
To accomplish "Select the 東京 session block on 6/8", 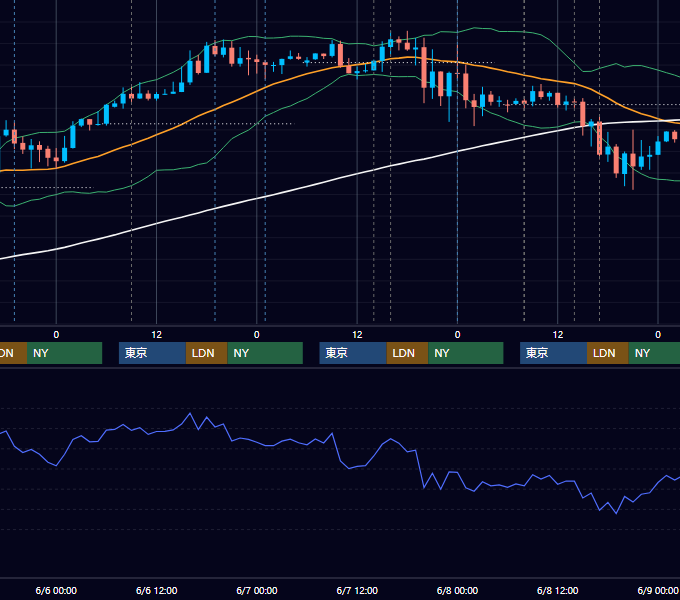I will (x=554, y=353).
